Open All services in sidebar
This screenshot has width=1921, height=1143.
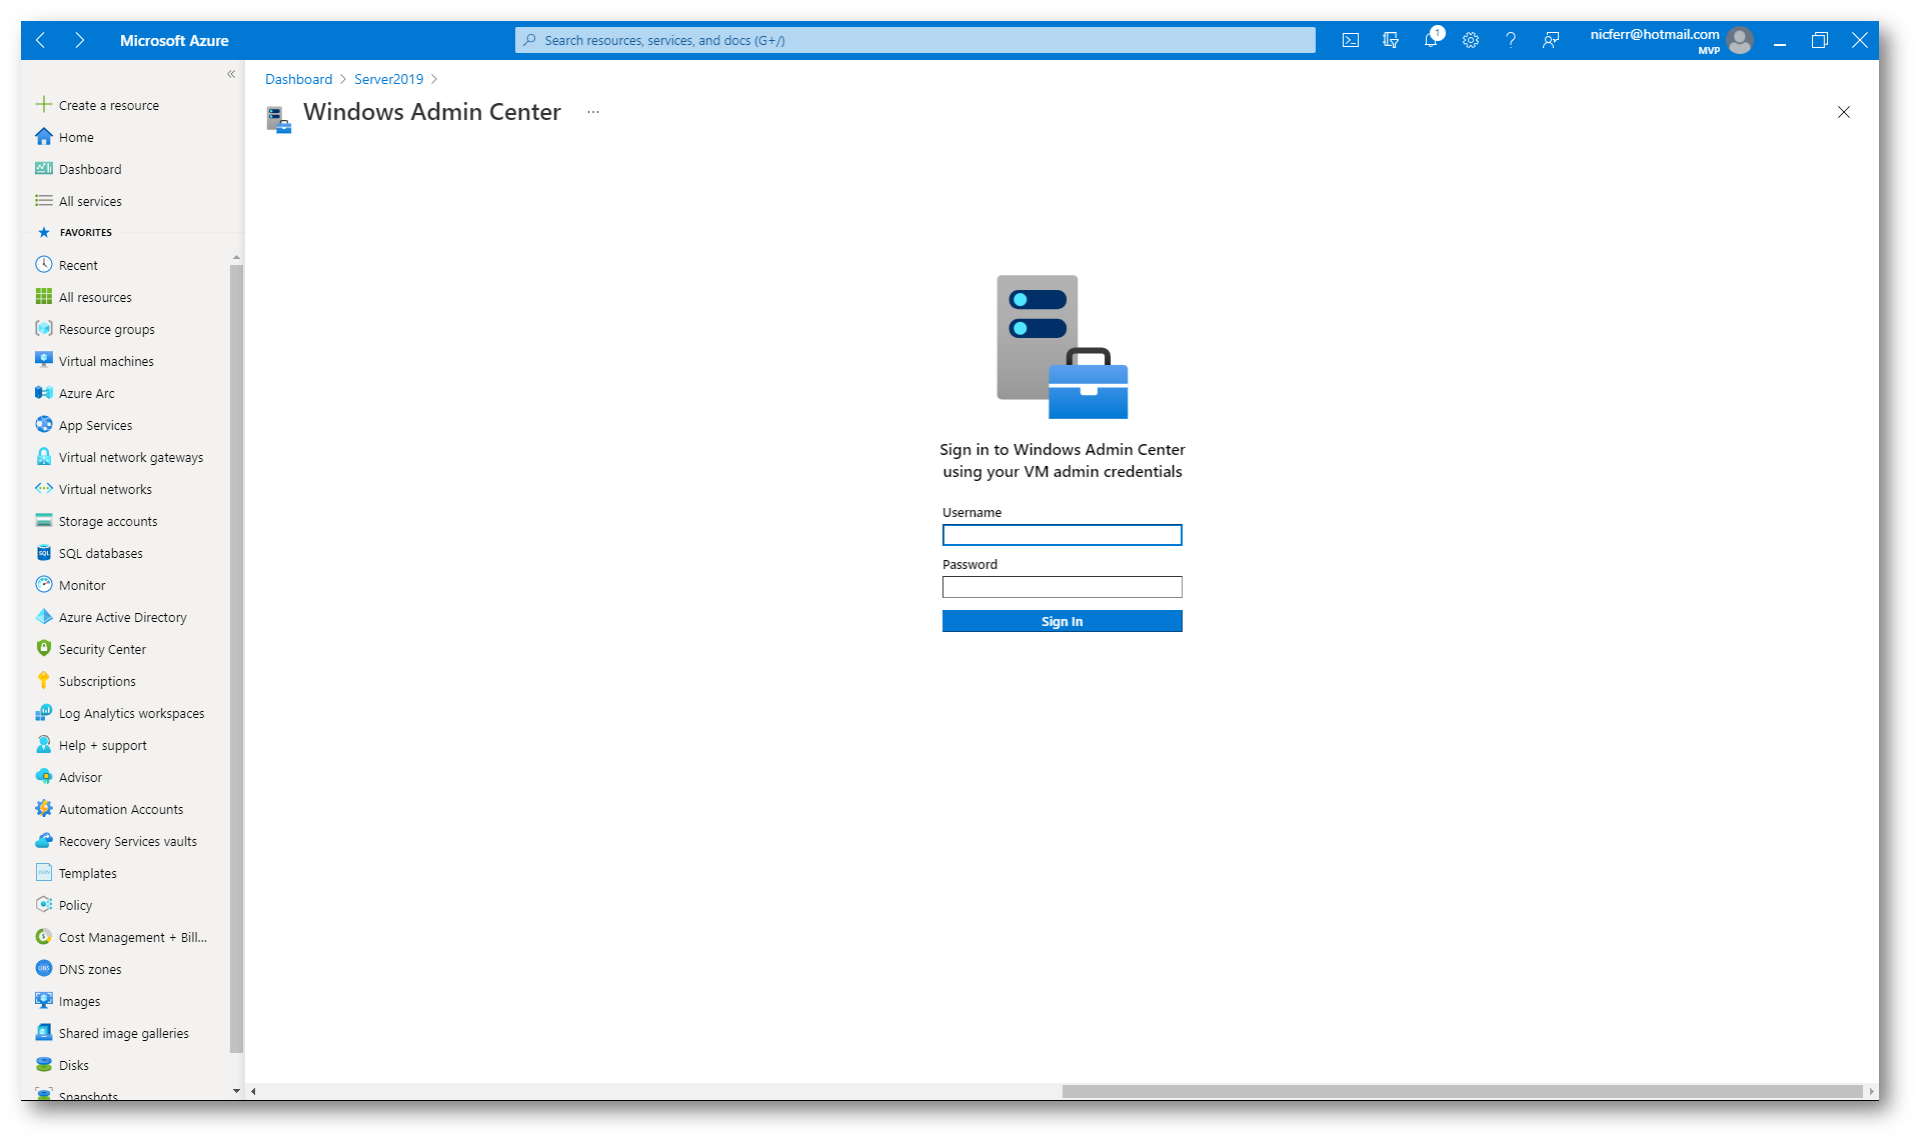tap(79, 201)
